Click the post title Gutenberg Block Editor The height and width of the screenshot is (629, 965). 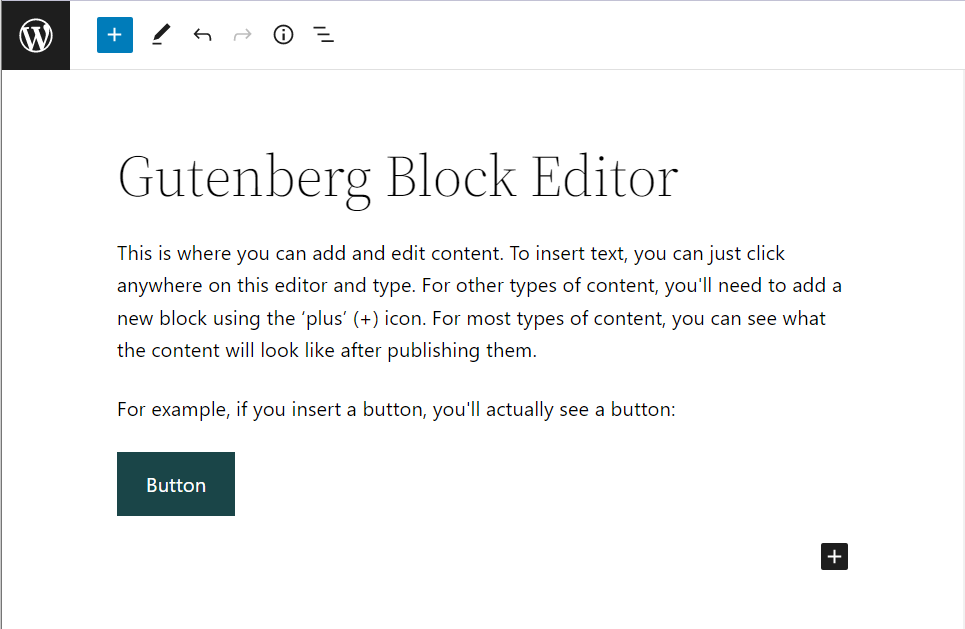click(398, 178)
